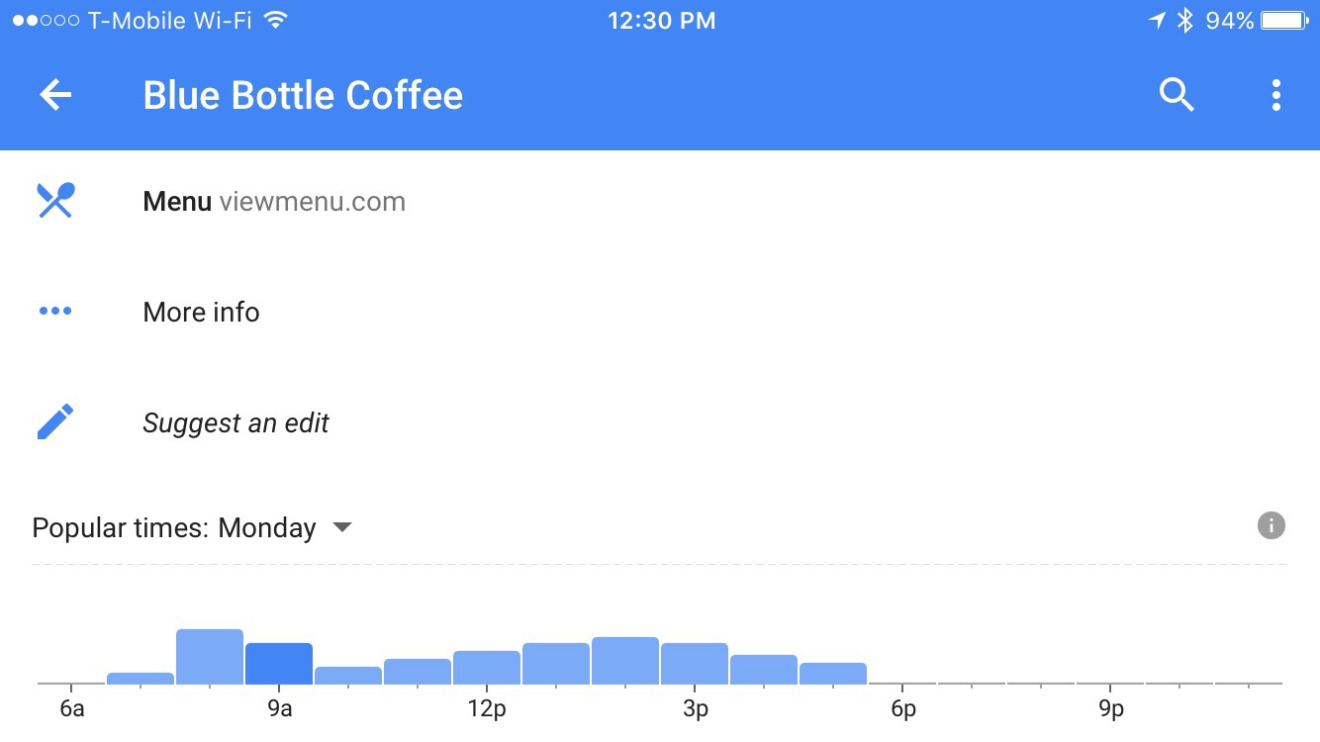The height and width of the screenshot is (742, 1320).
Task: Open search with the magnifier icon
Action: click(1176, 96)
